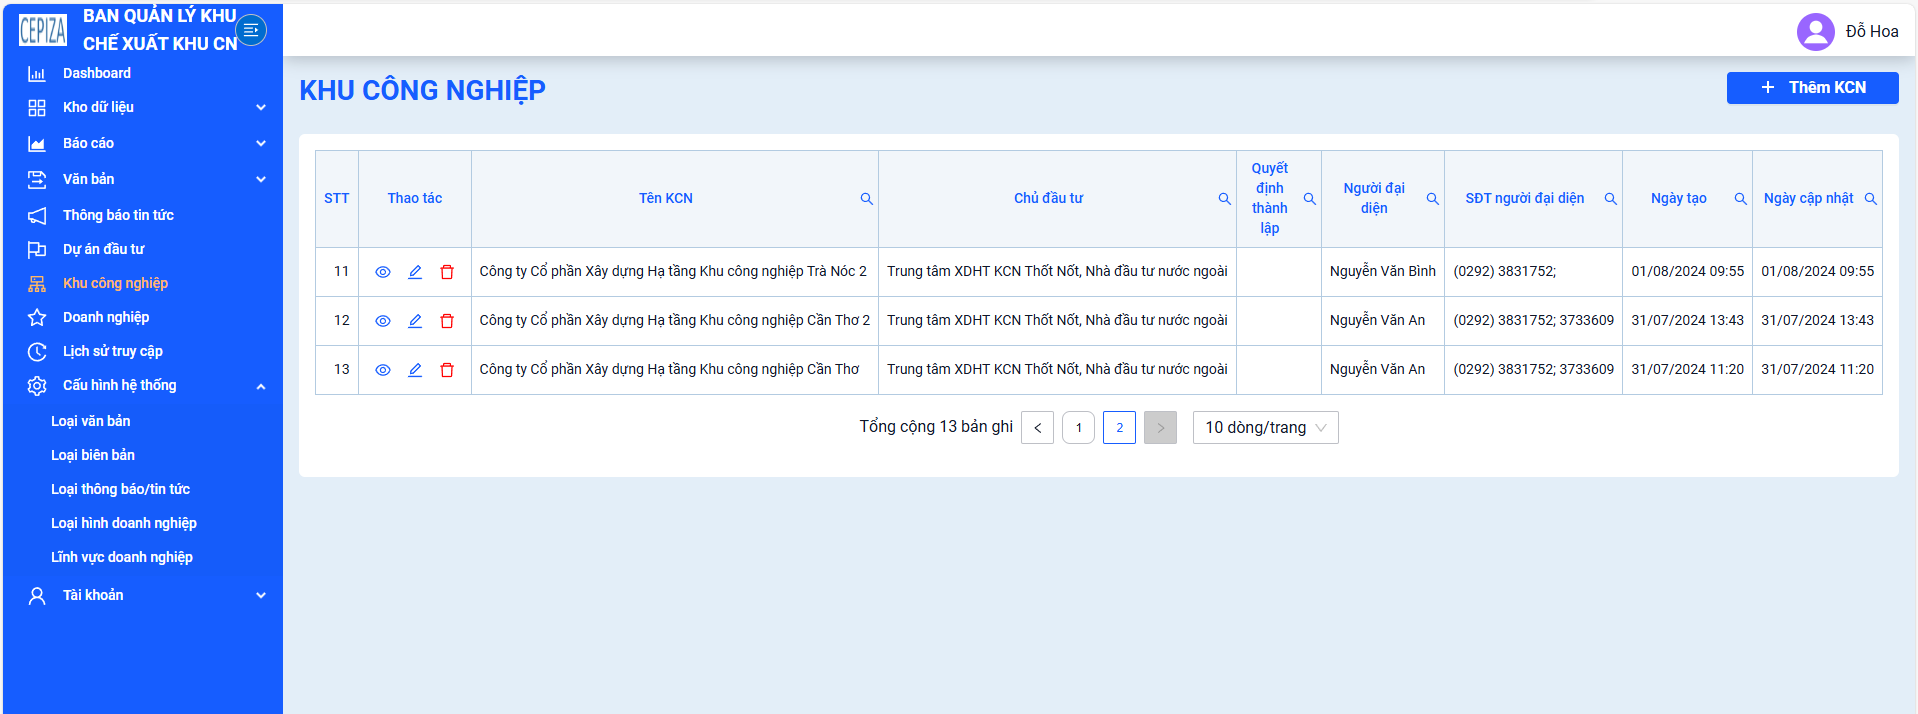Click the next page arrow
The width and height of the screenshot is (1918, 714).
pyautogui.click(x=1160, y=428)
